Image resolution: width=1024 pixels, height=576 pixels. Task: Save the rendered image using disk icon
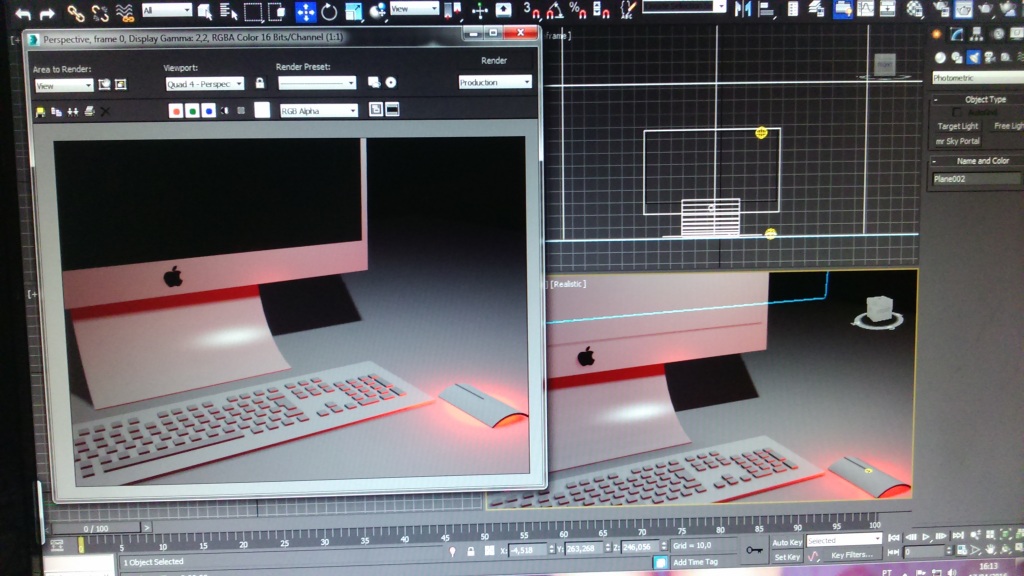tap(40, 110)
